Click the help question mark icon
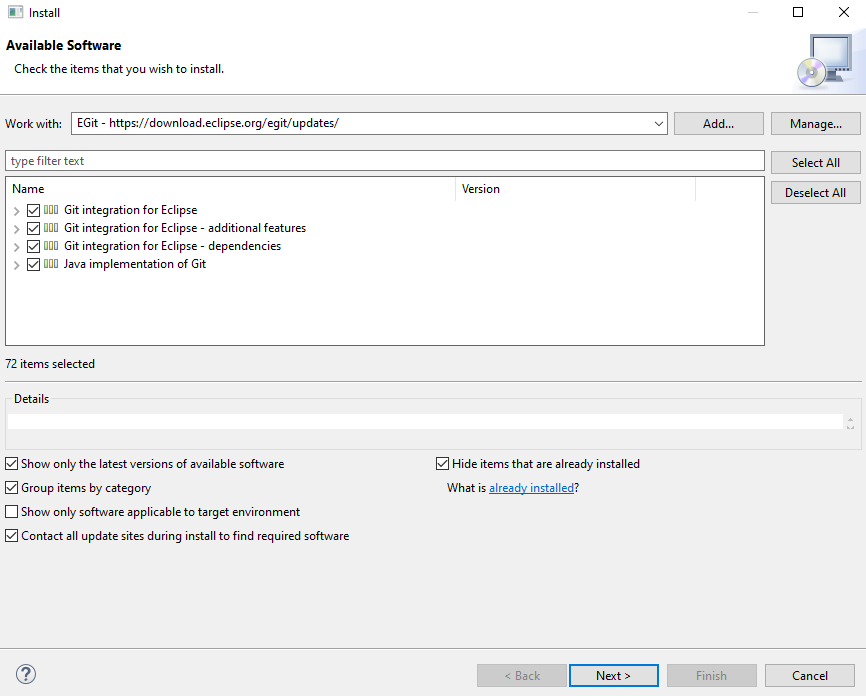Screen dimensions: 866x696 tap(26, 674)
